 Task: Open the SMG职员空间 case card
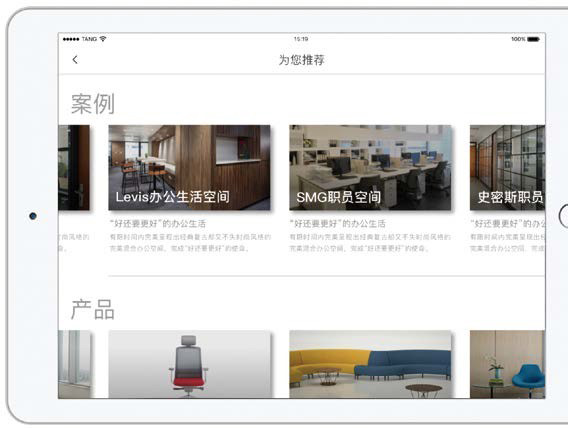pyautogui.click(x=370, y=168)
